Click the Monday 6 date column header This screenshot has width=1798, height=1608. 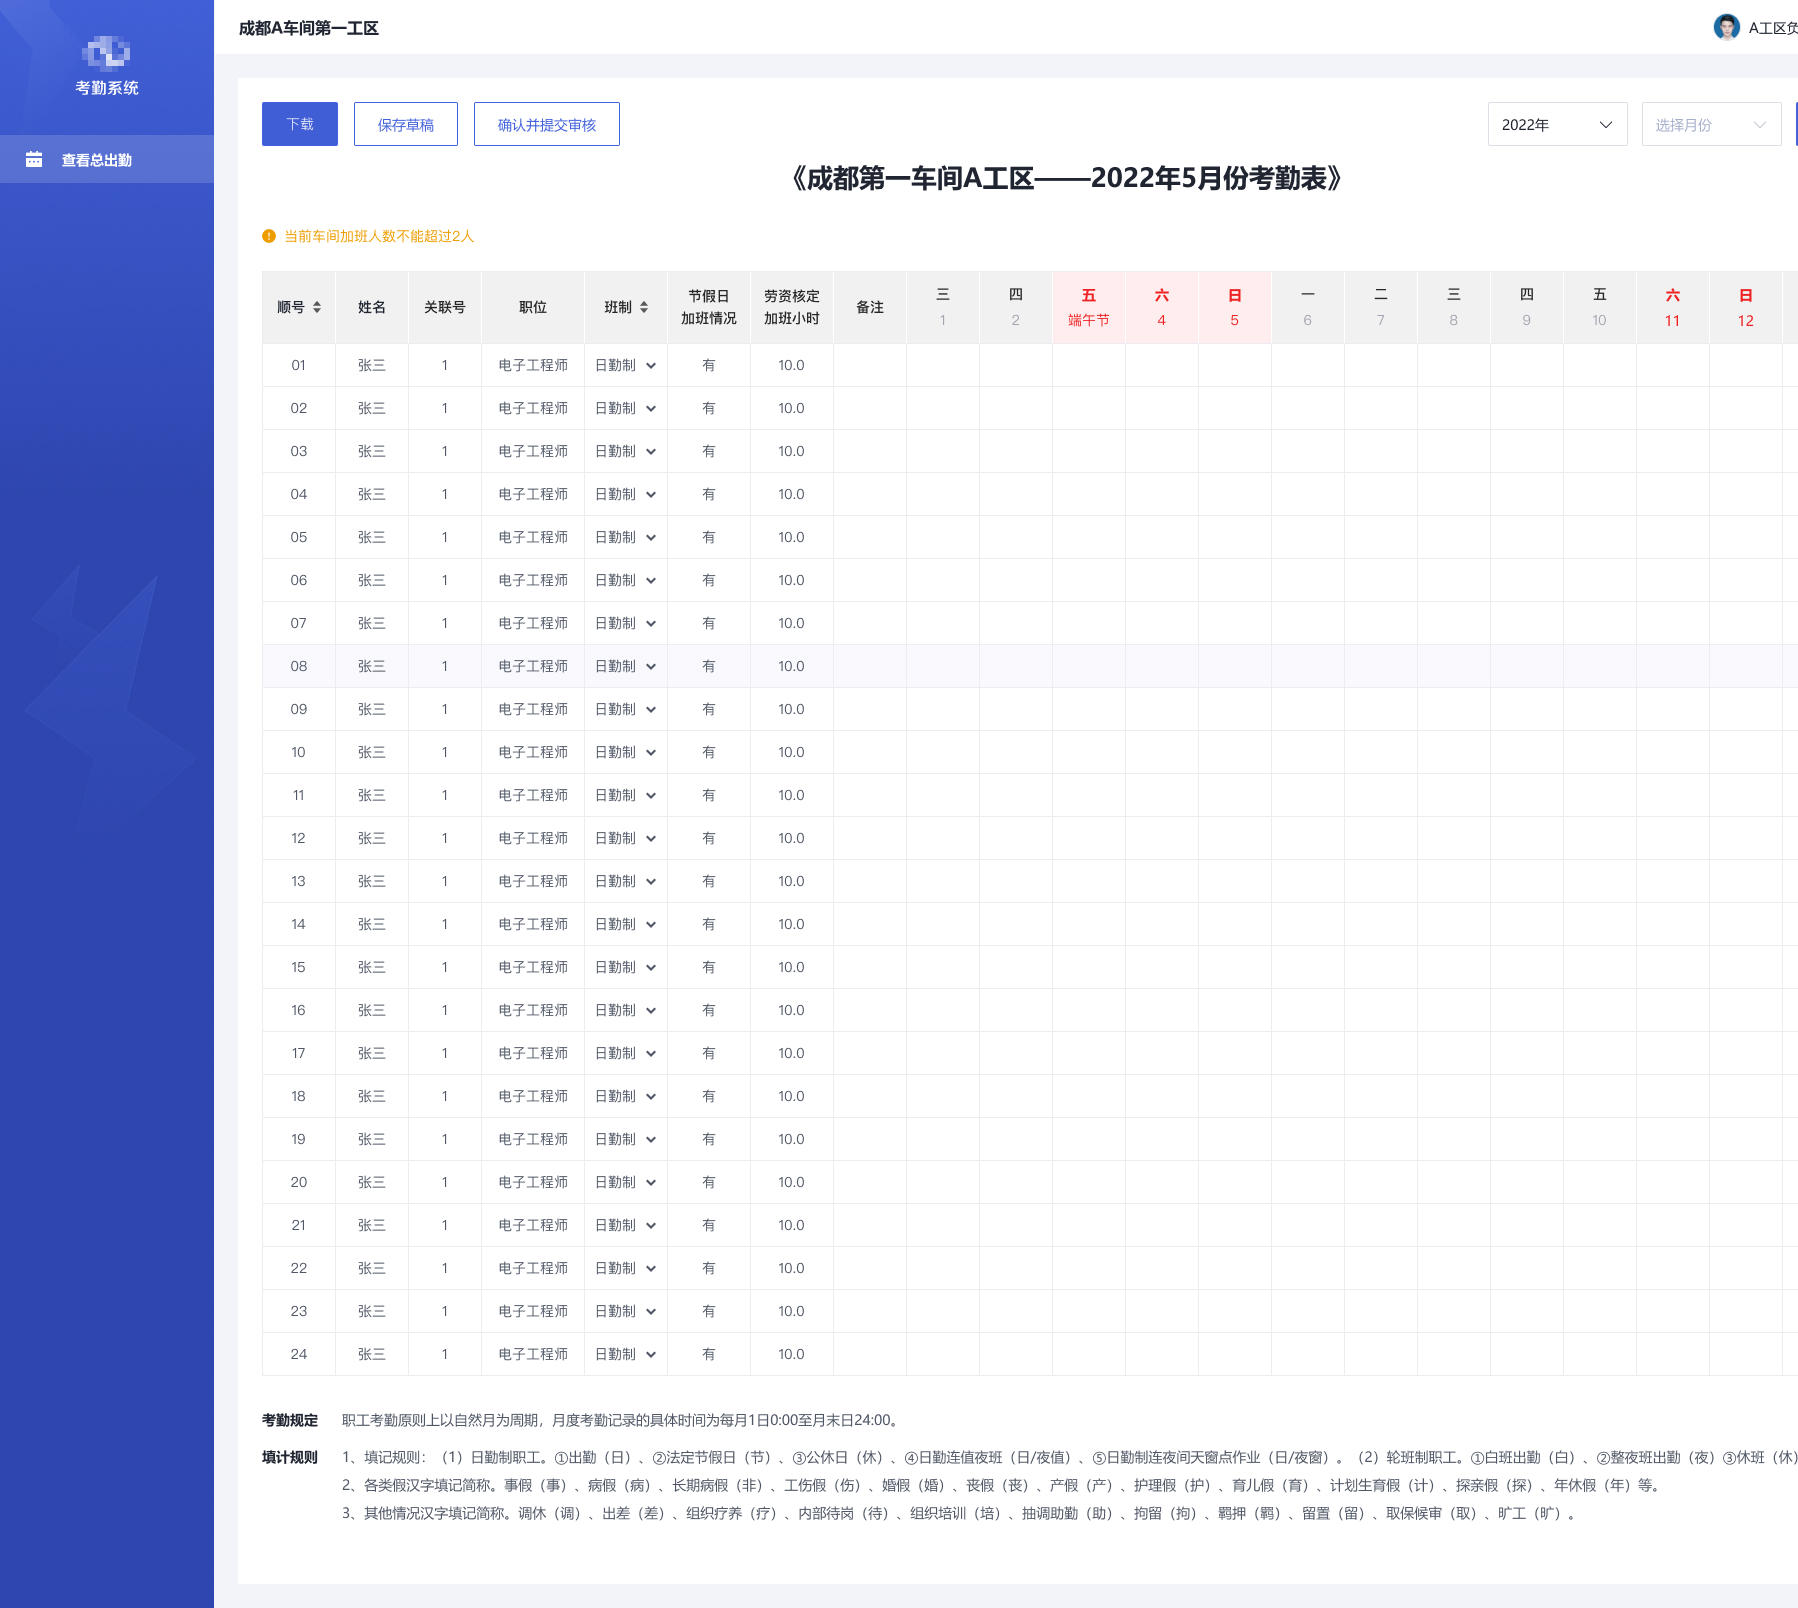click(1308, 307)
